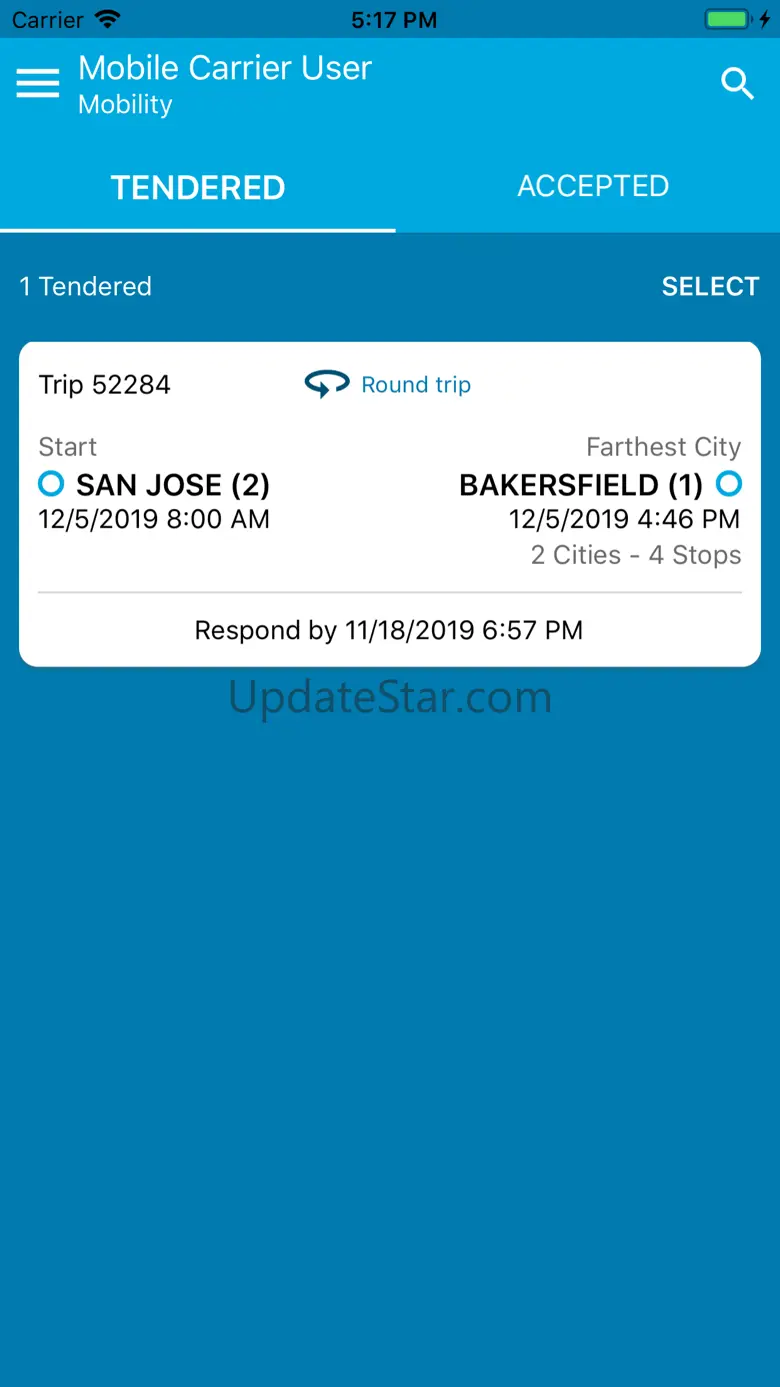Tap the 12/5/2019 8:00 AM start time
The height and width of the screenshot is (1387, 780).
click(x=154, y=519)
